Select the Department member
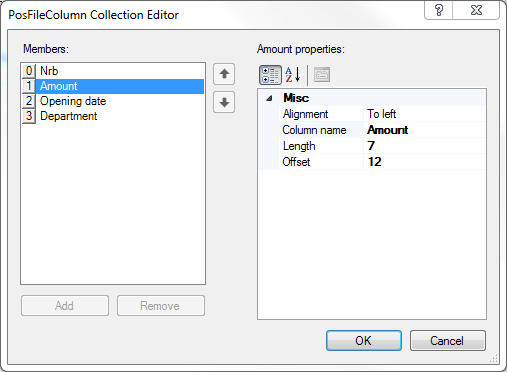The width and height of the screenshot is (507, 372). point(113,116)
